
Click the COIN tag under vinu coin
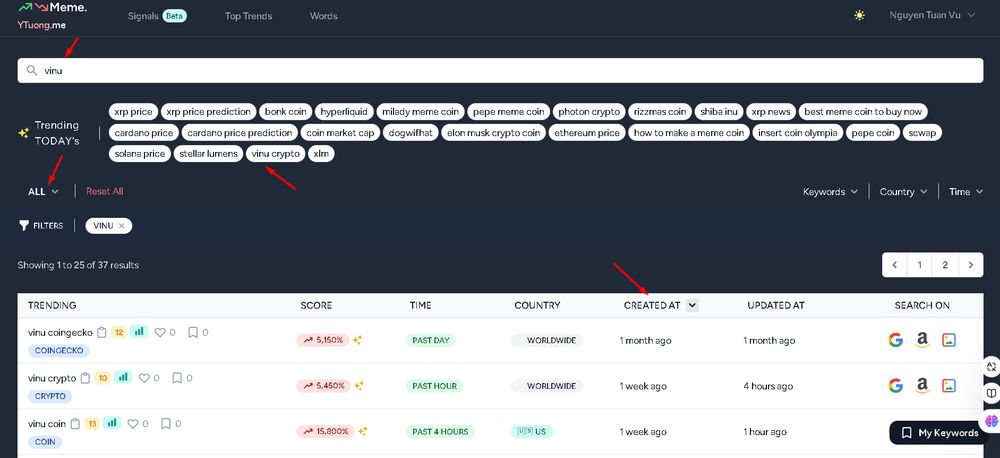click(x=45, y=441)
